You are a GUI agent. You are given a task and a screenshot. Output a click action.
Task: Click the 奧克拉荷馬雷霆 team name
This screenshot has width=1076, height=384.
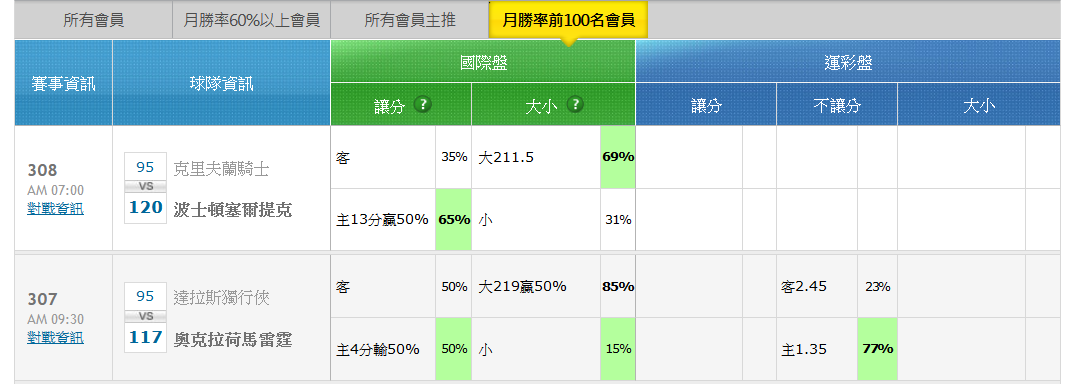point(233,339)
